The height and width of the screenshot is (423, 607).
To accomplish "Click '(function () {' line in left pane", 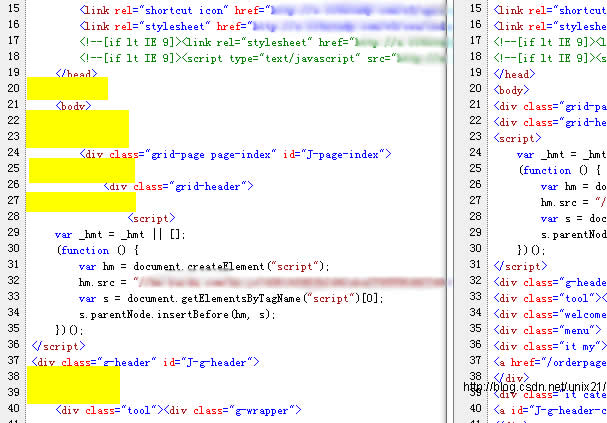I will click(98, 250).
